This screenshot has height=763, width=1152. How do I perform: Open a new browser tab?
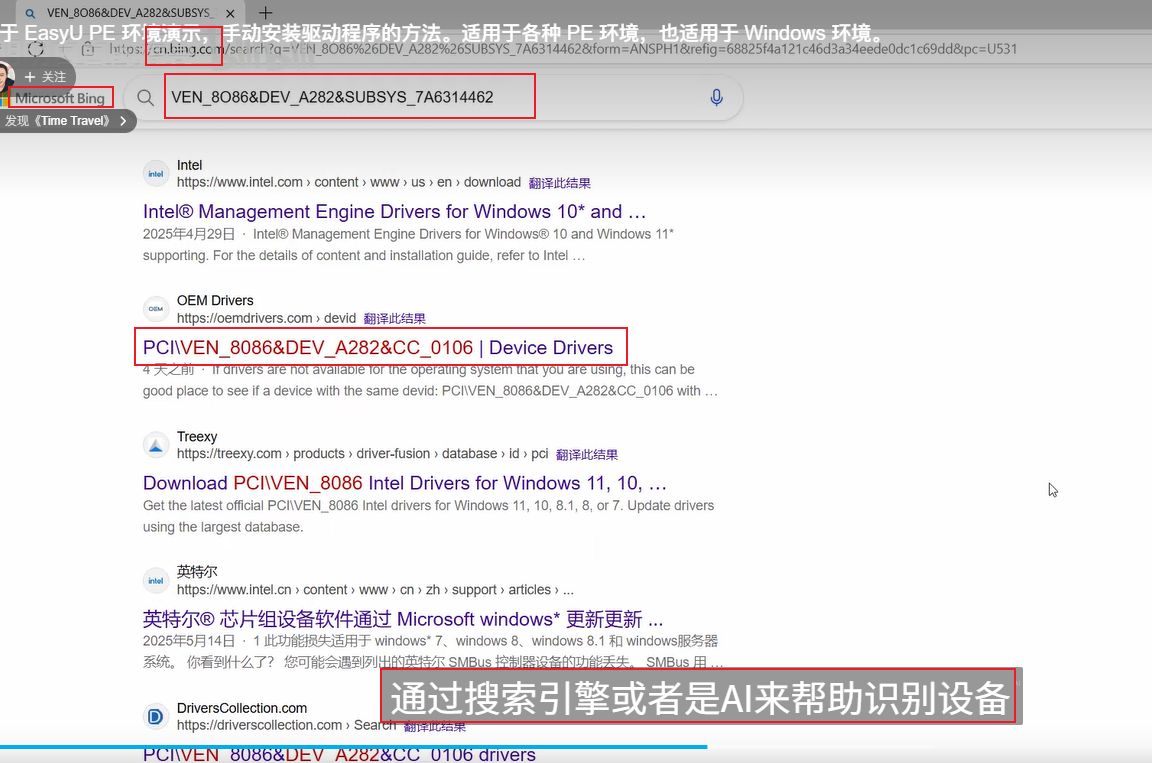[x=265, y=12]
